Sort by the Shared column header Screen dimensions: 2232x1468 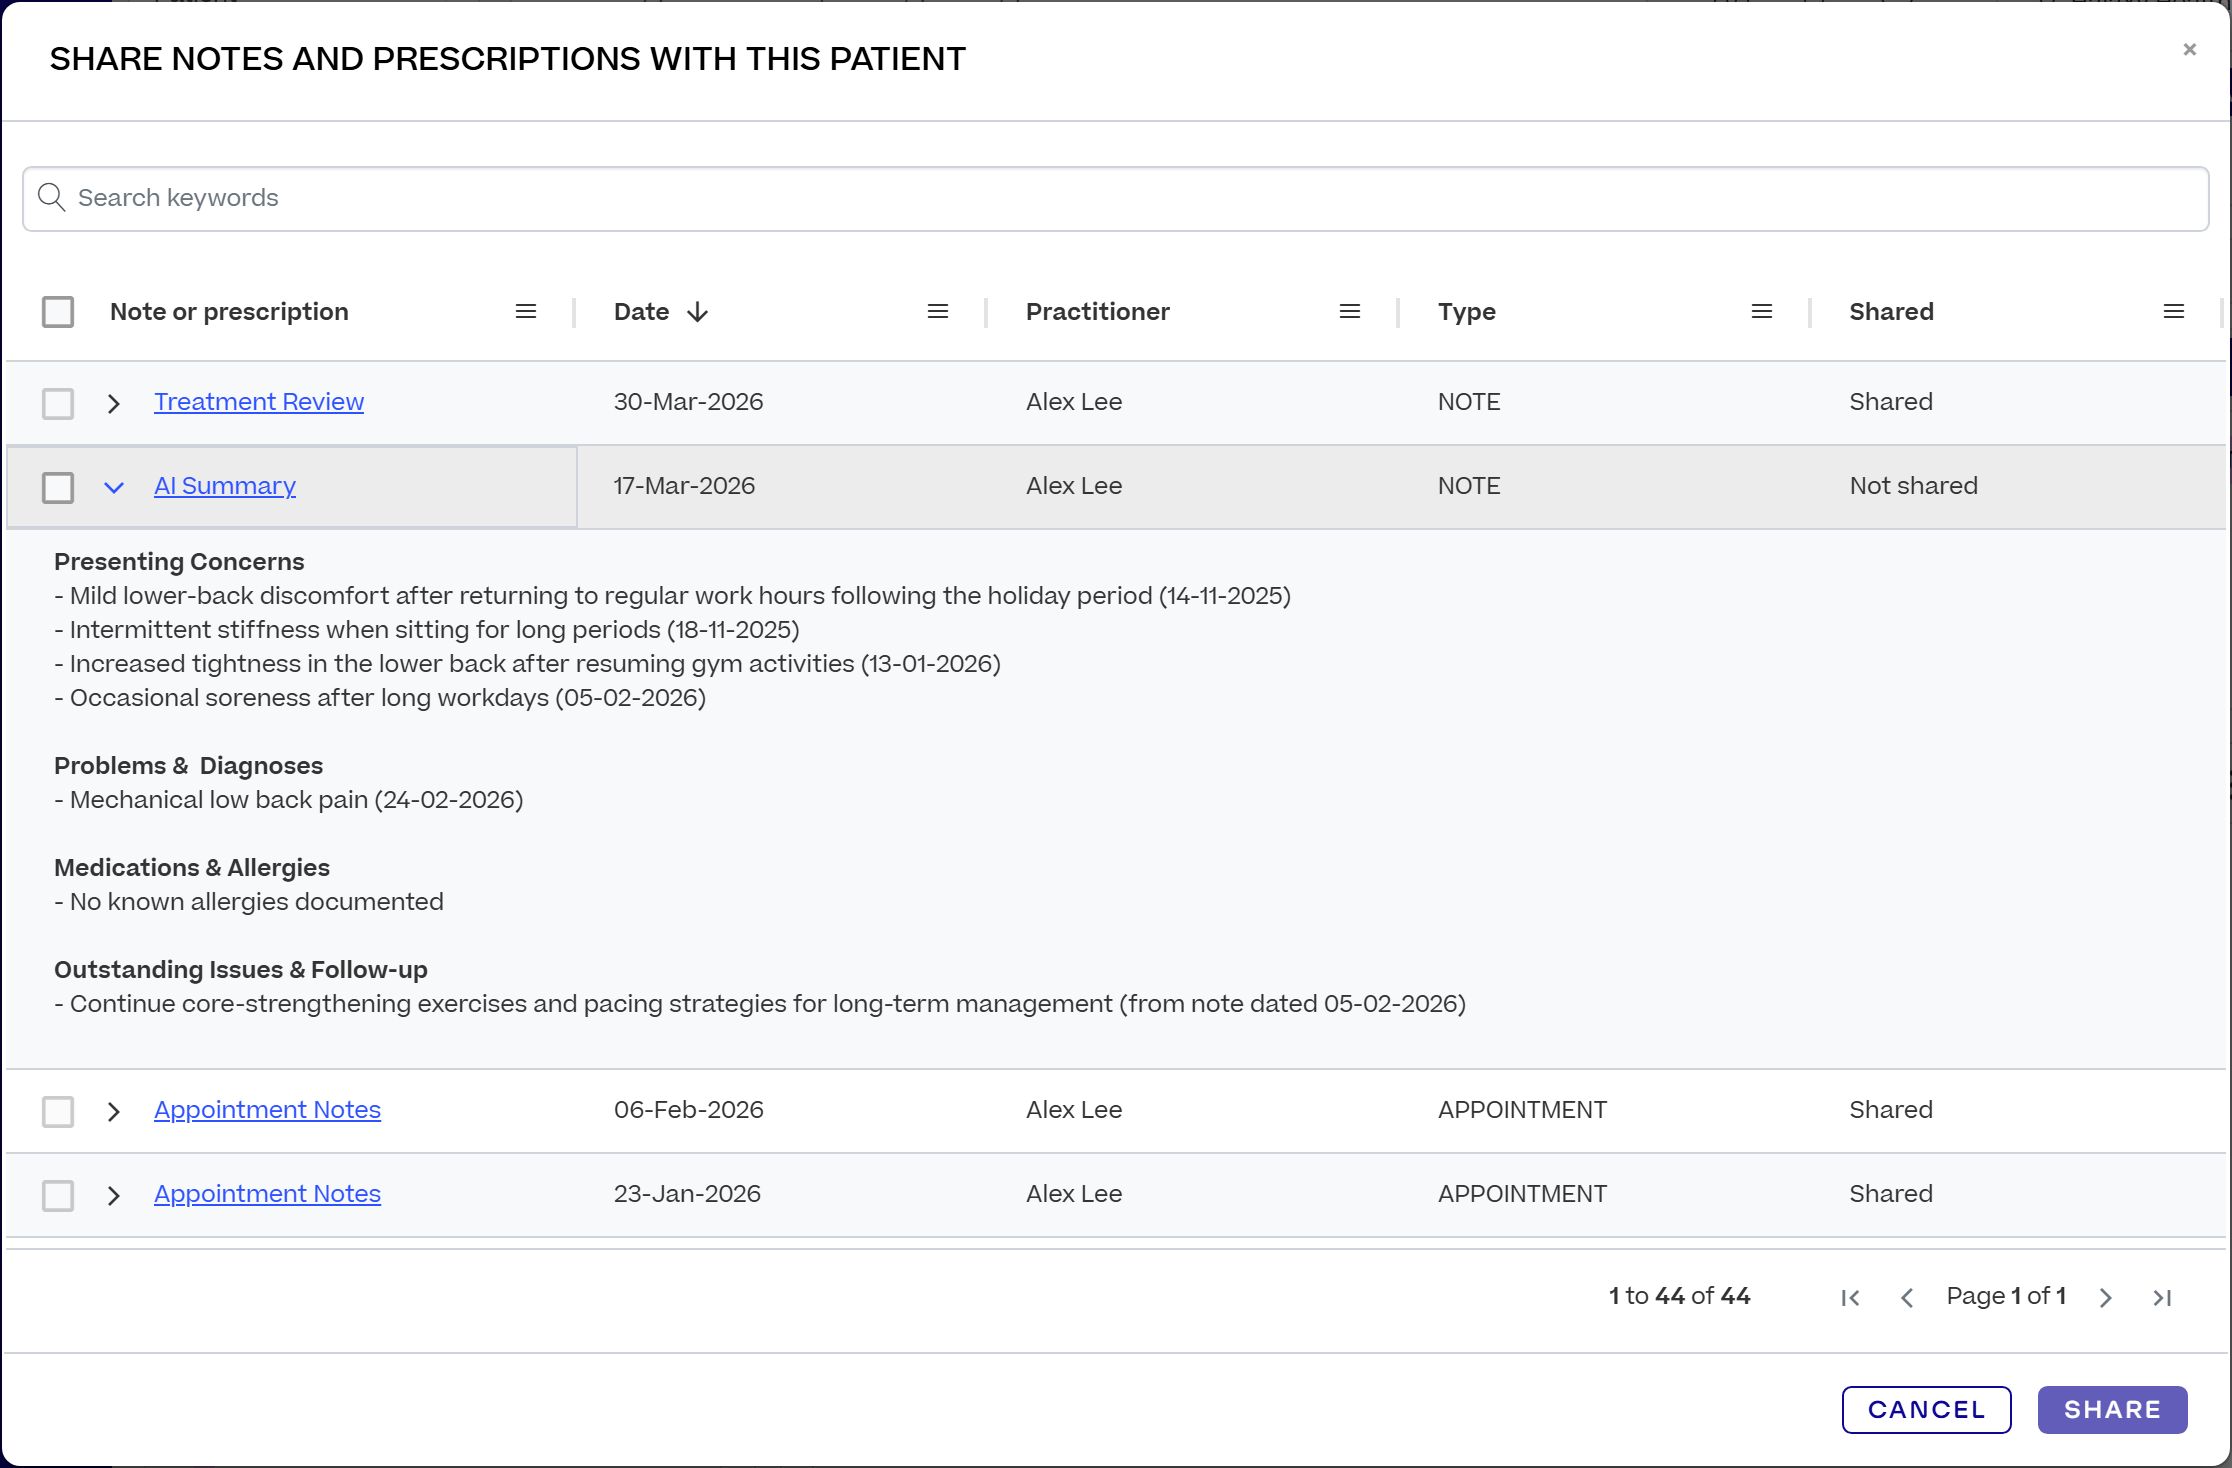pos(1891,312)
